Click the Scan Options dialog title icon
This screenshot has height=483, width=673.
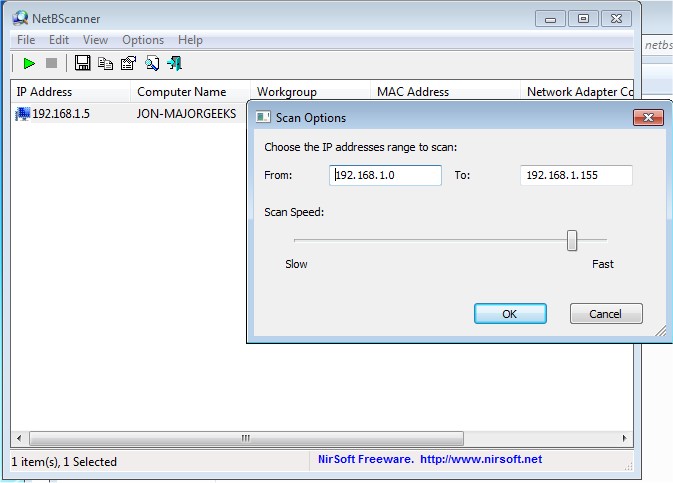coord(263,117)
